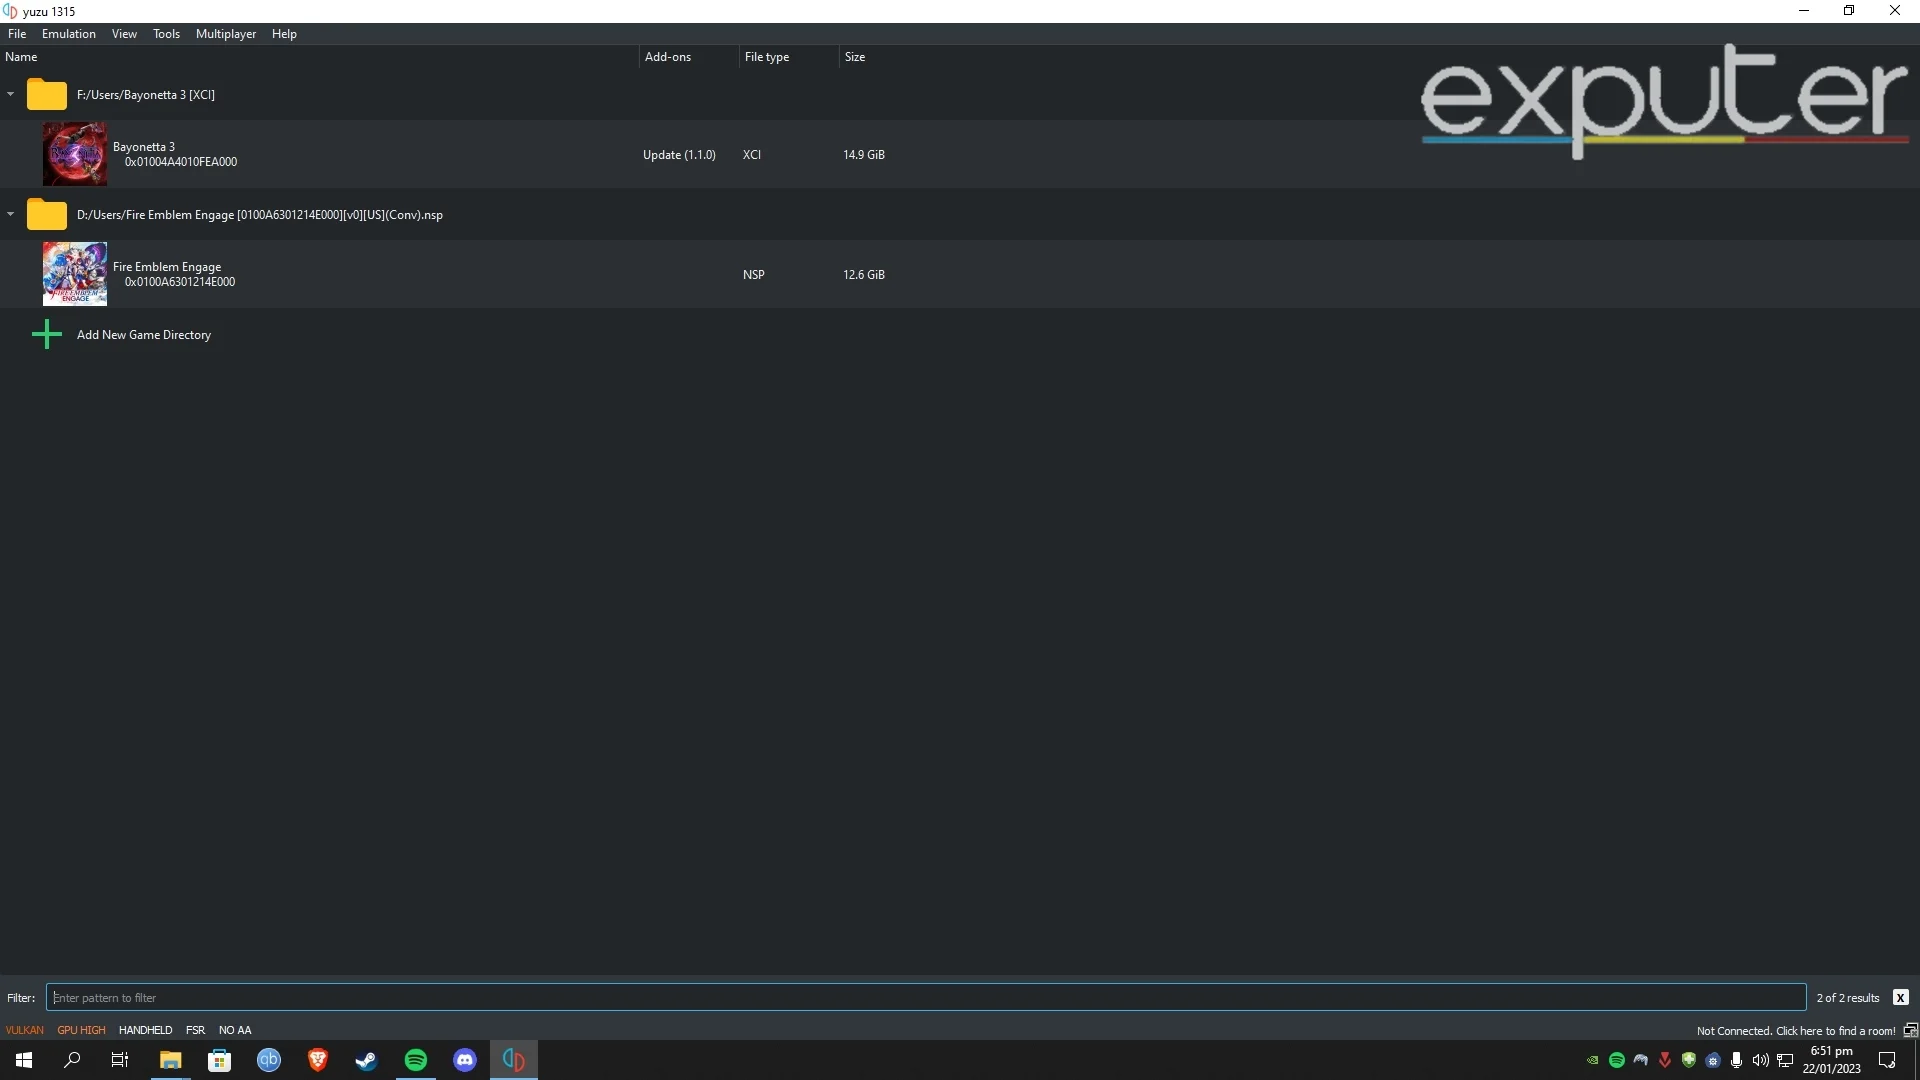The image size is (1920, 1080).
Task: Open the Help menu
Action: pyautogui.click(x=284, y=34)
